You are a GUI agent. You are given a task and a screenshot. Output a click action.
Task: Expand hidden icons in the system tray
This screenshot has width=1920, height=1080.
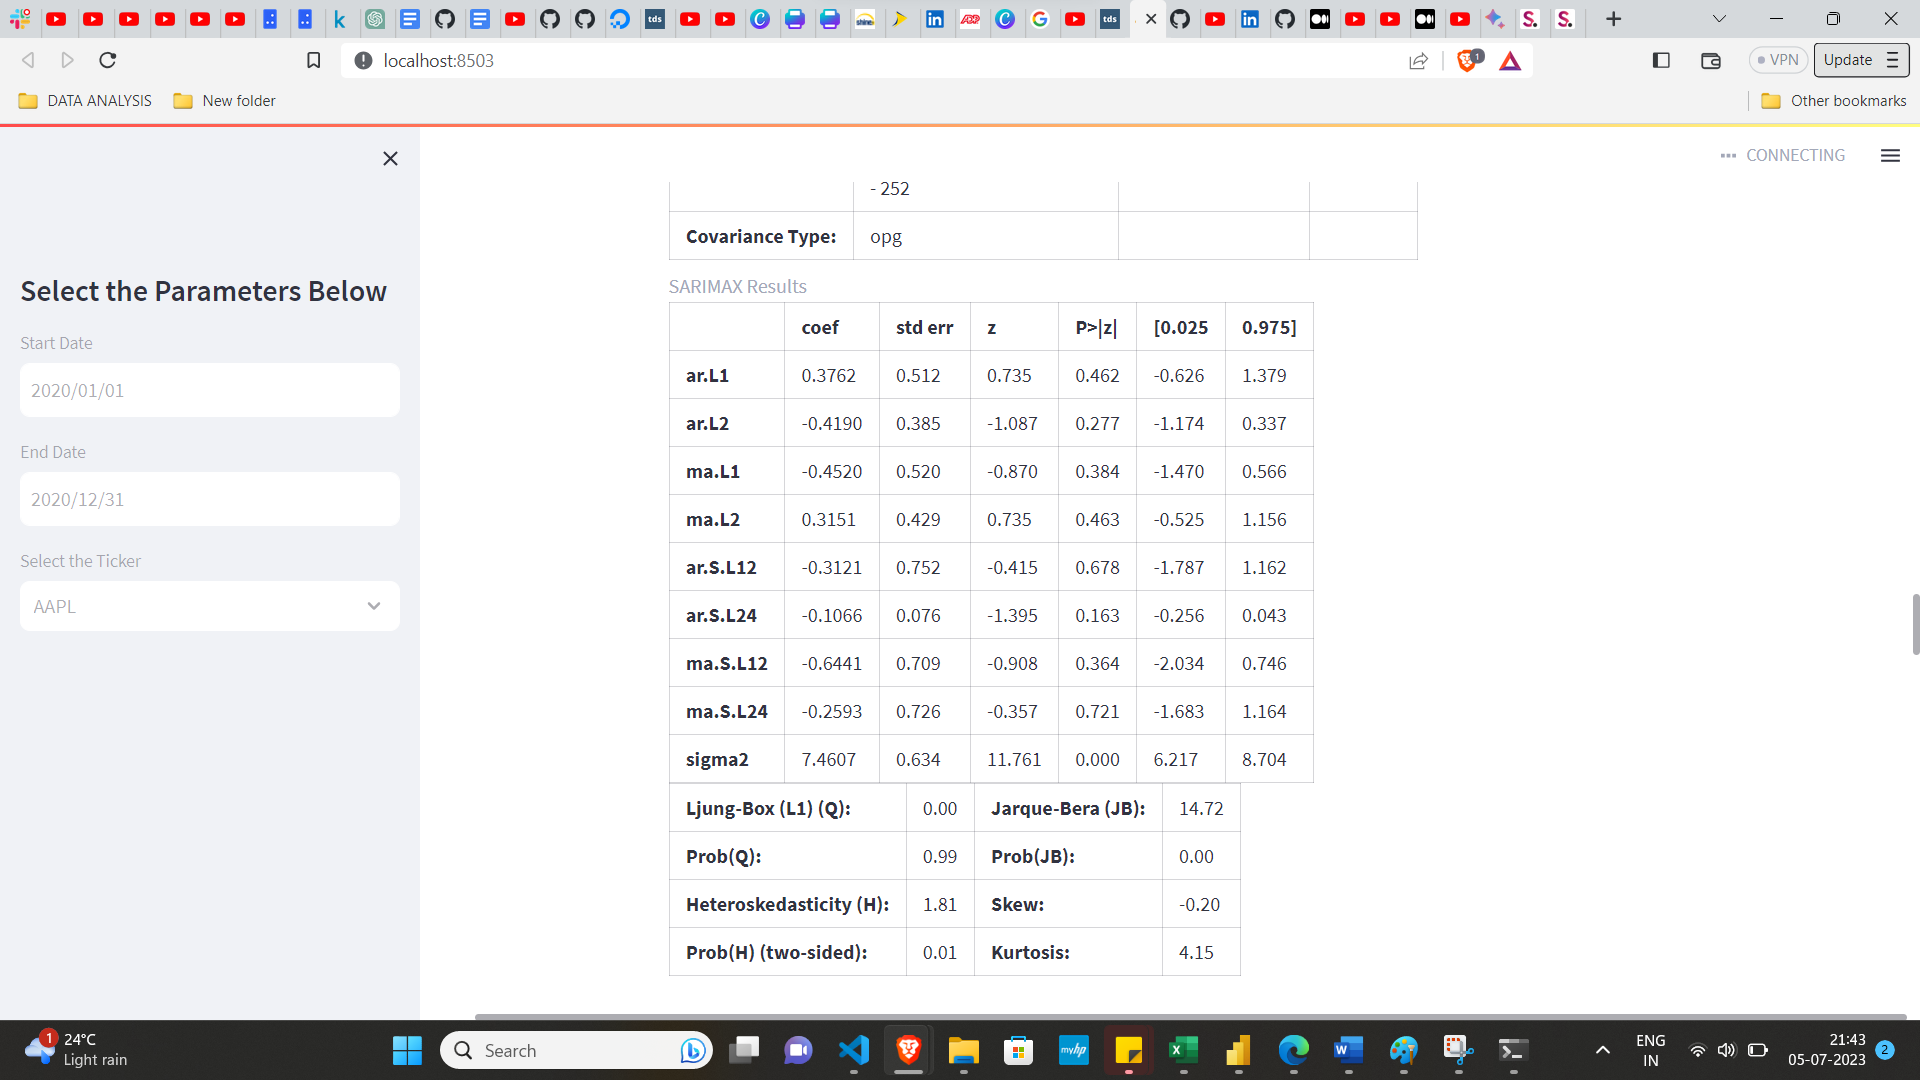pos(1602,1050)
